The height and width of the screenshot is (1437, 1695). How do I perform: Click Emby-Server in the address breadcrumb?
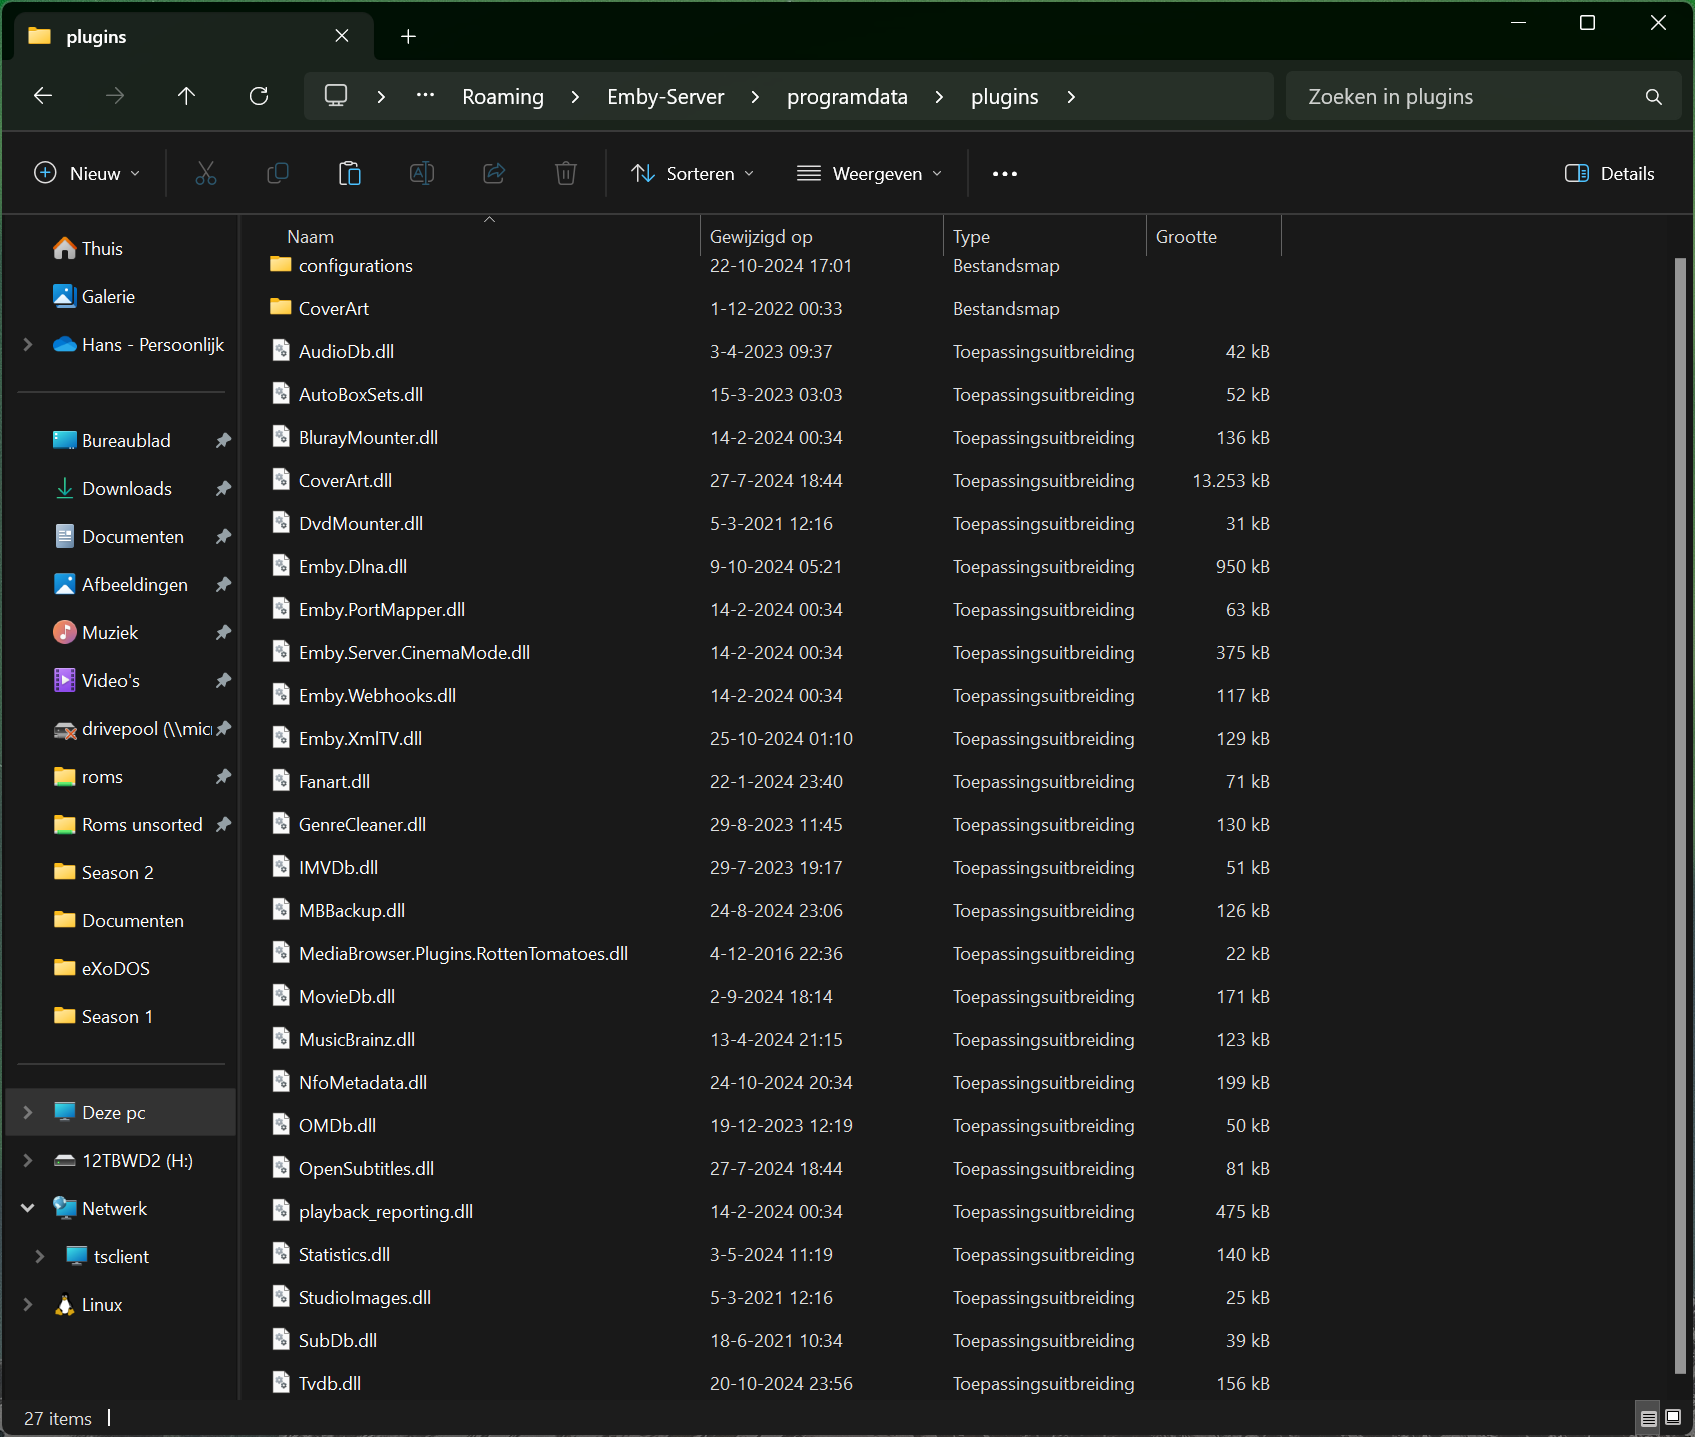[665, 97]
